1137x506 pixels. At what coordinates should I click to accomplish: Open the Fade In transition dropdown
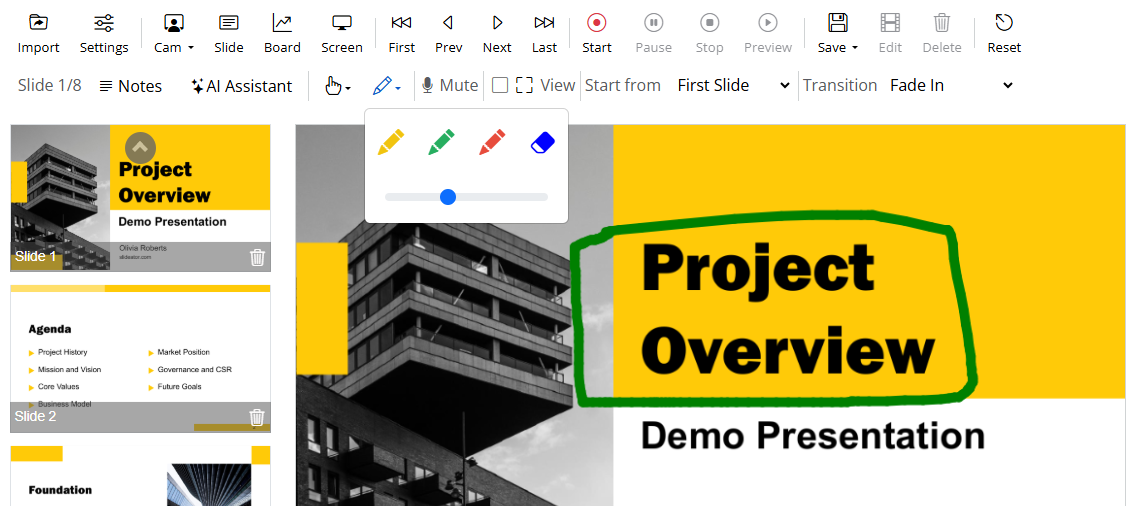950,86
